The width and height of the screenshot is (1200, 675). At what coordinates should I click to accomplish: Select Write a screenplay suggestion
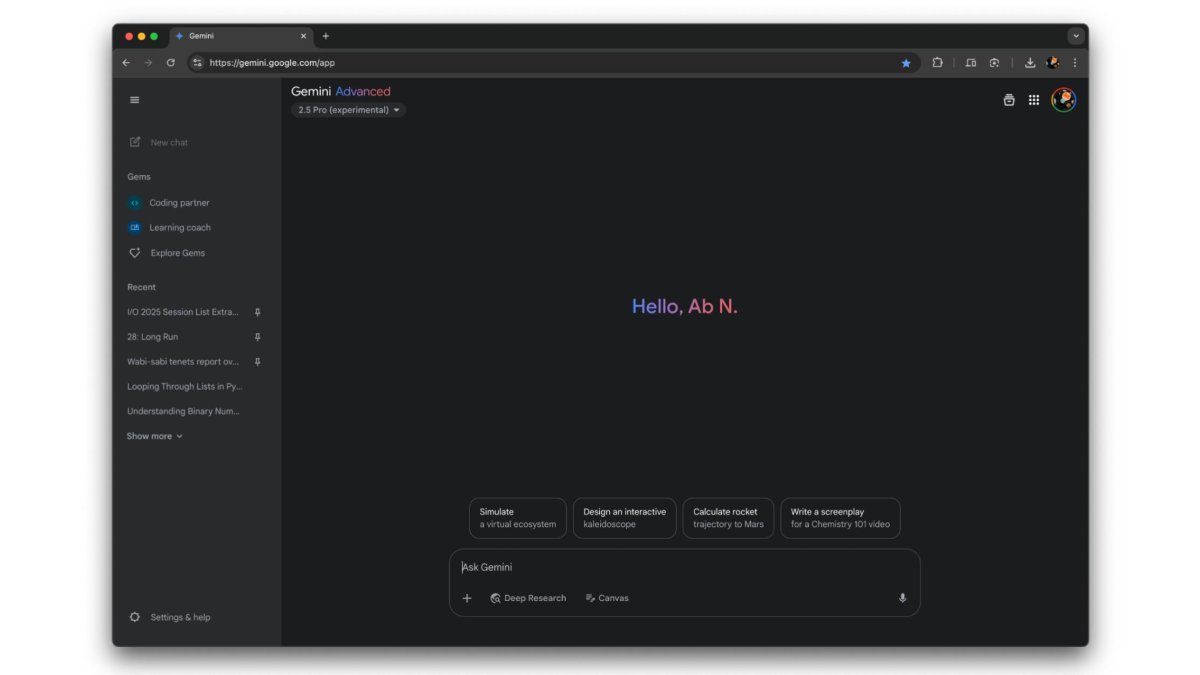[x=840, y=518]
